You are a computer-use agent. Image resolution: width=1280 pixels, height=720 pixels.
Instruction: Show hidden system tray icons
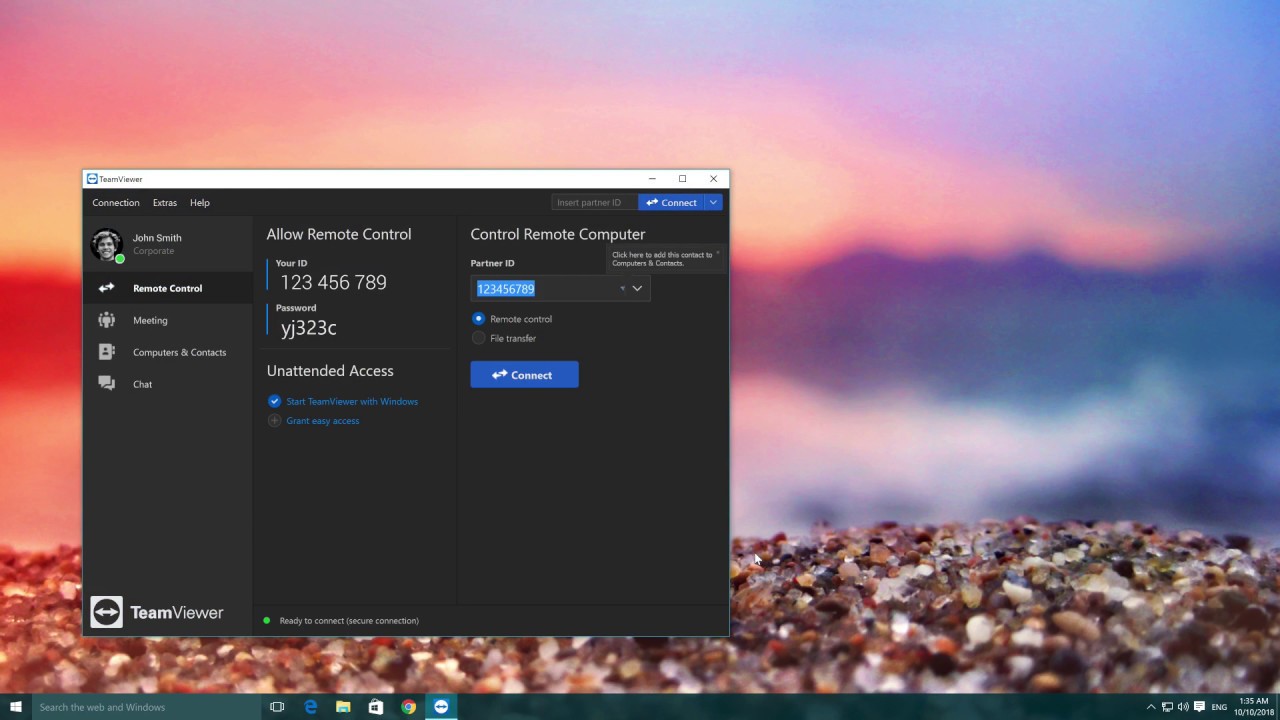tap(1151, 707)
